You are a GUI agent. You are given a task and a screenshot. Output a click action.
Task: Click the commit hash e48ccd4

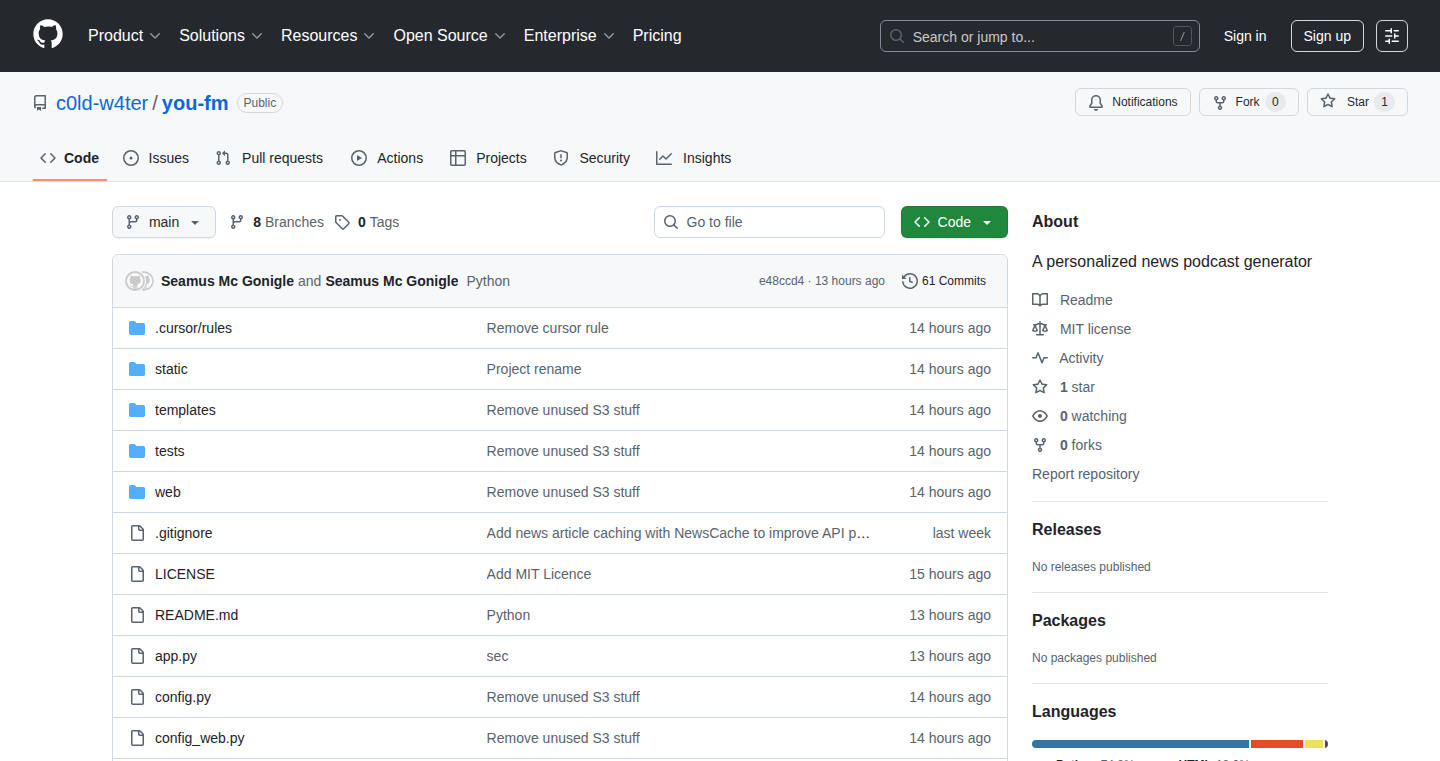(x=781, y=281)
